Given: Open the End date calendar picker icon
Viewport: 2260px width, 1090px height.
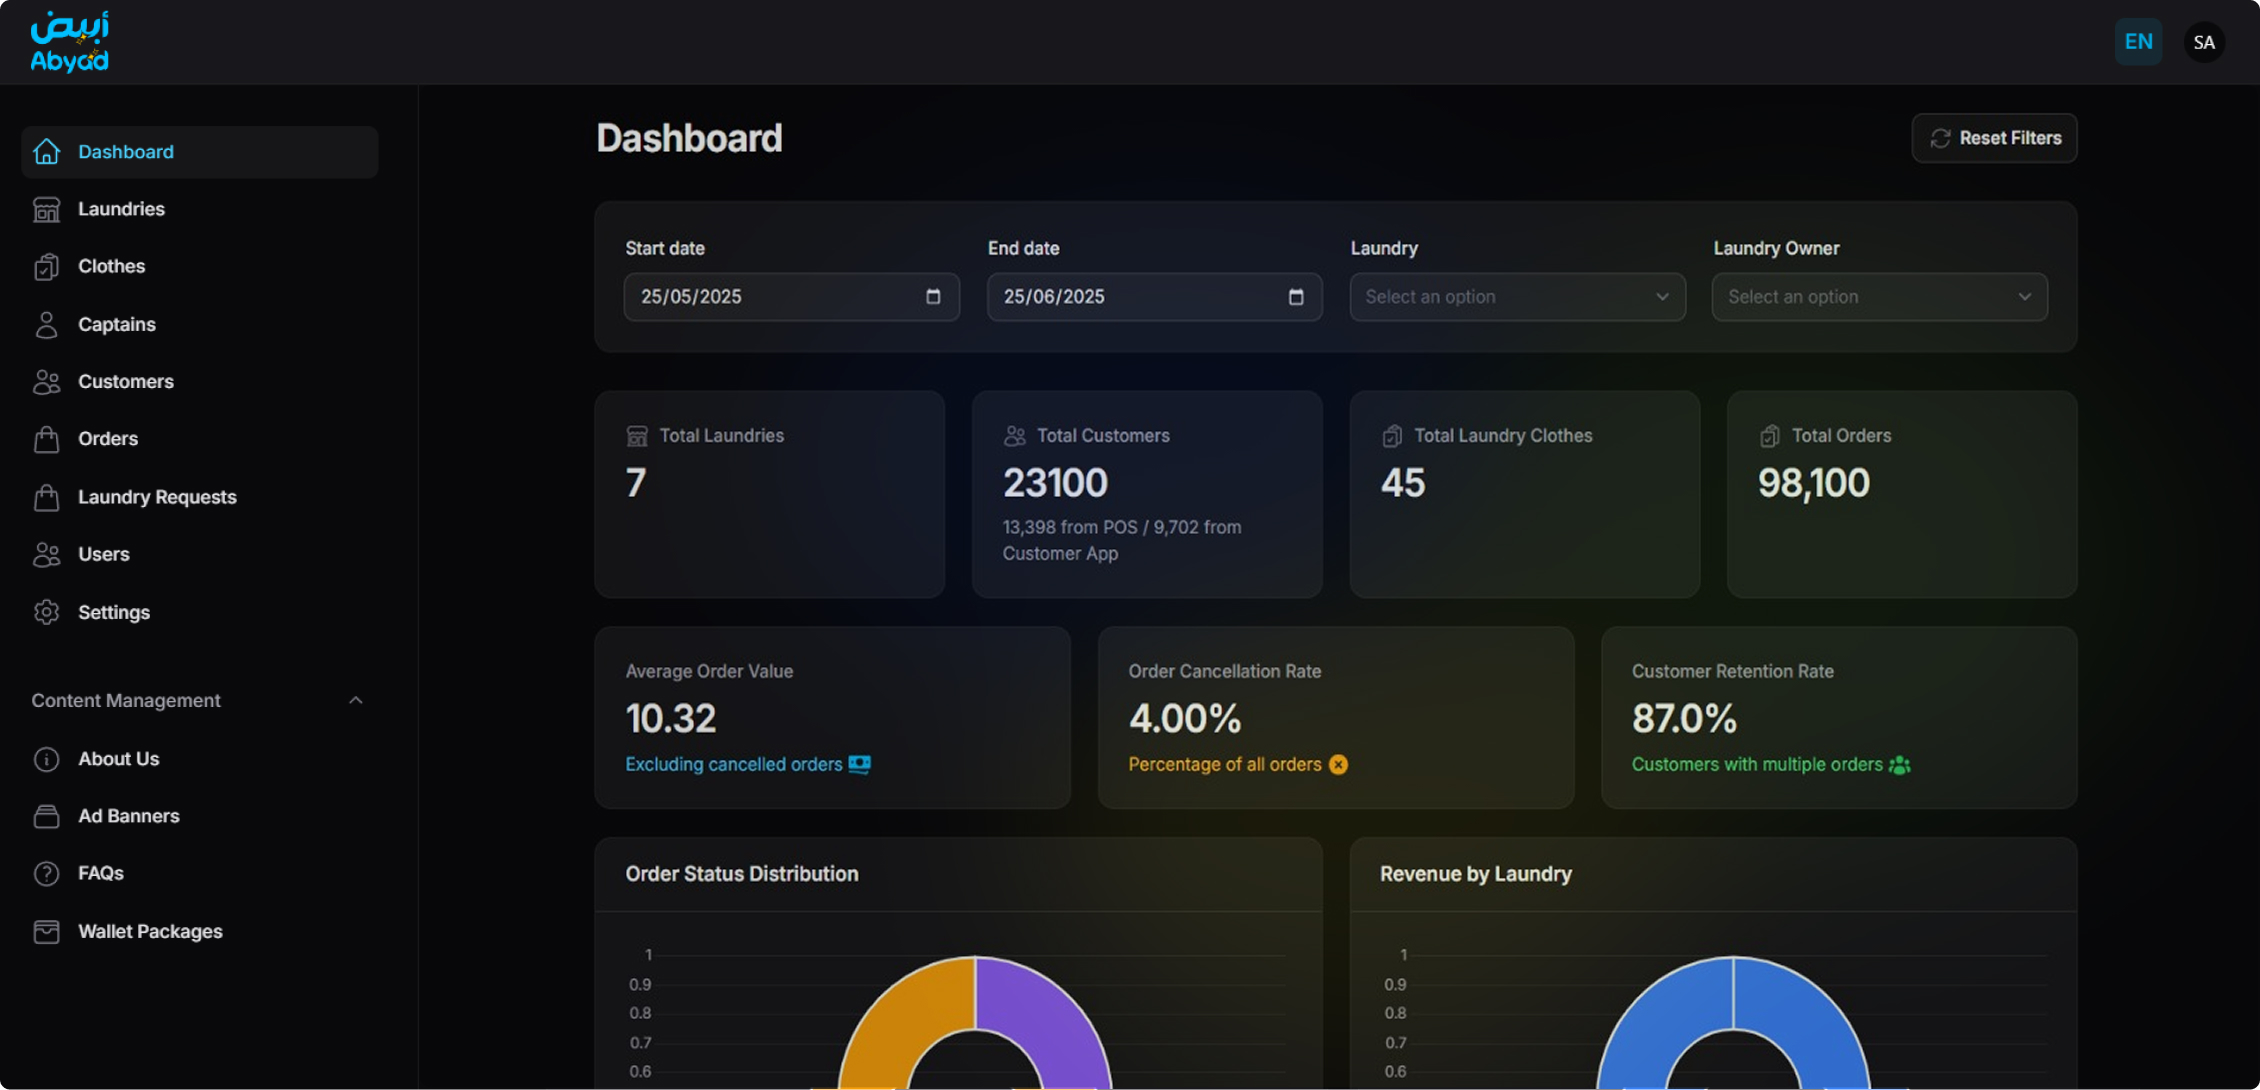Looking at the screenshot, I should pos(1296,297).
